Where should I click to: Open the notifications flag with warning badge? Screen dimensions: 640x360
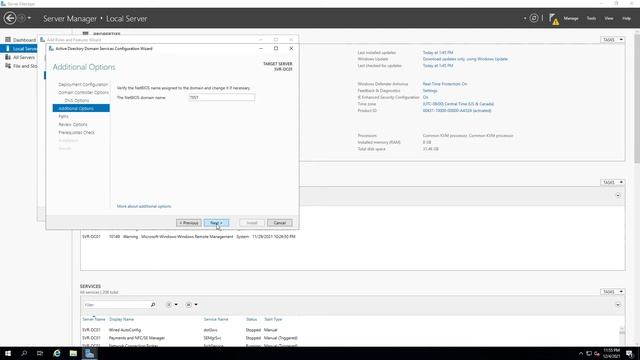553,19
